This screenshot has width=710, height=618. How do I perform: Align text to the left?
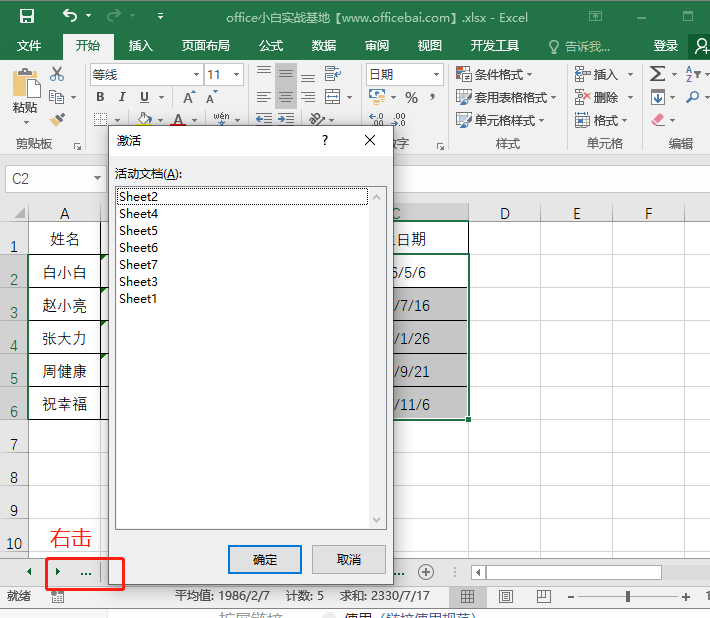[264, 97]
